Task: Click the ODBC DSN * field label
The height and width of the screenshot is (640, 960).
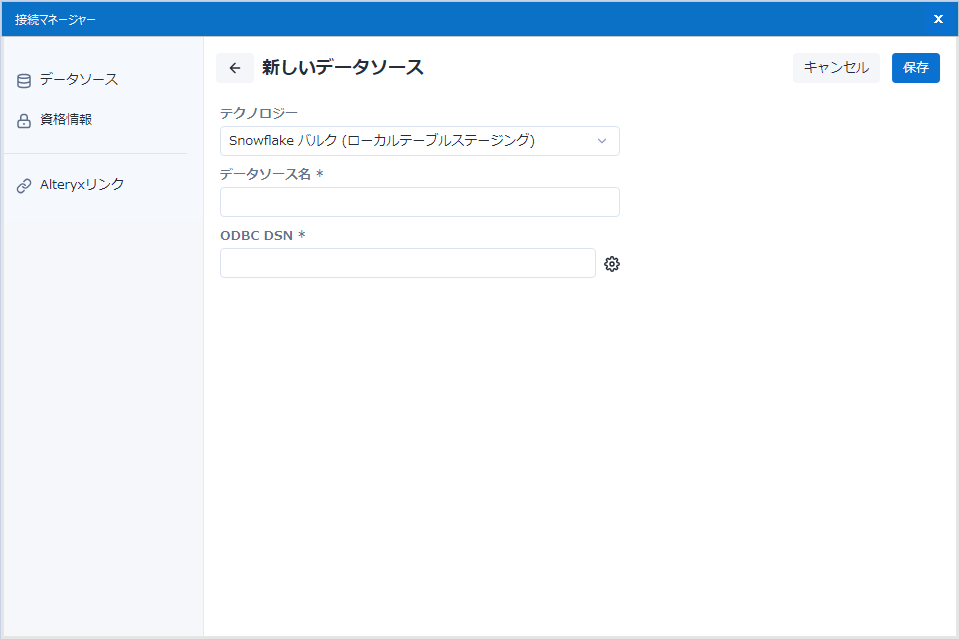Action: coord(262,235)
